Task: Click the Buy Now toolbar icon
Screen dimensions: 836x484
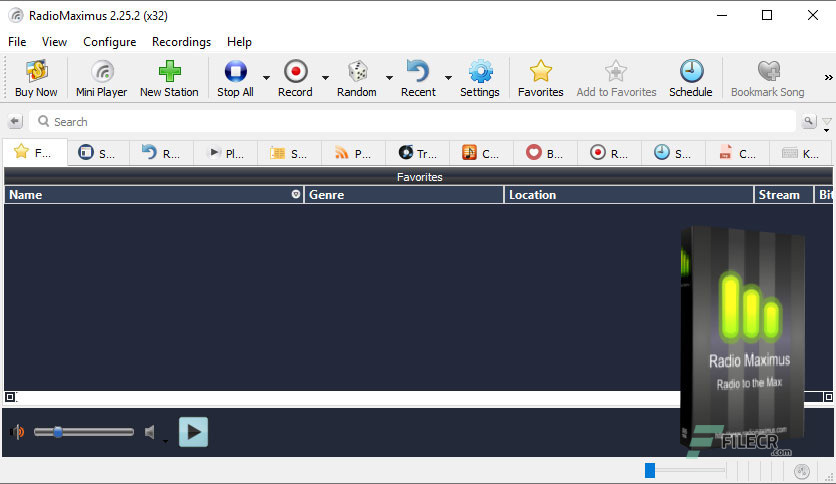Action: [36, 78]
